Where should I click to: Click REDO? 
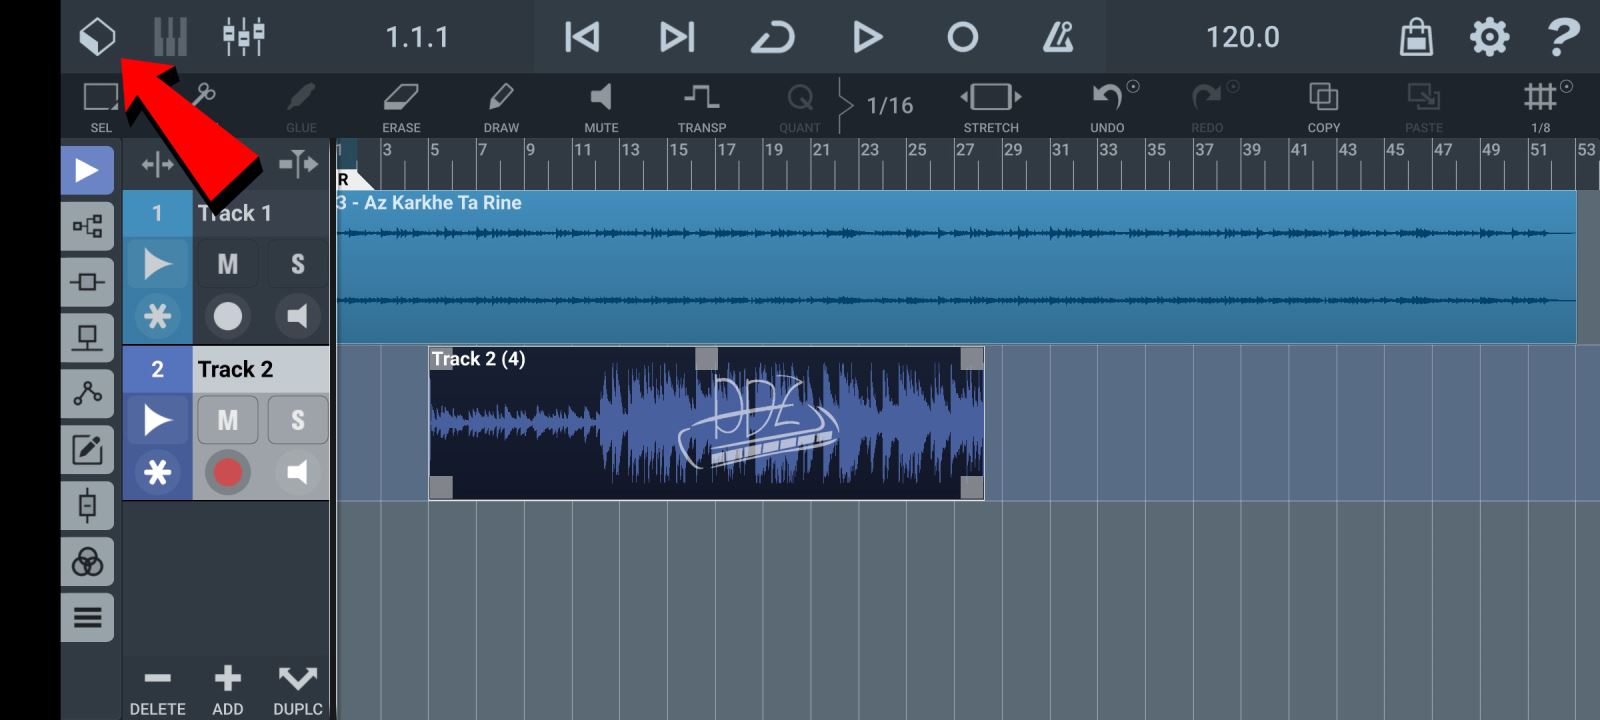(1207, 106)
